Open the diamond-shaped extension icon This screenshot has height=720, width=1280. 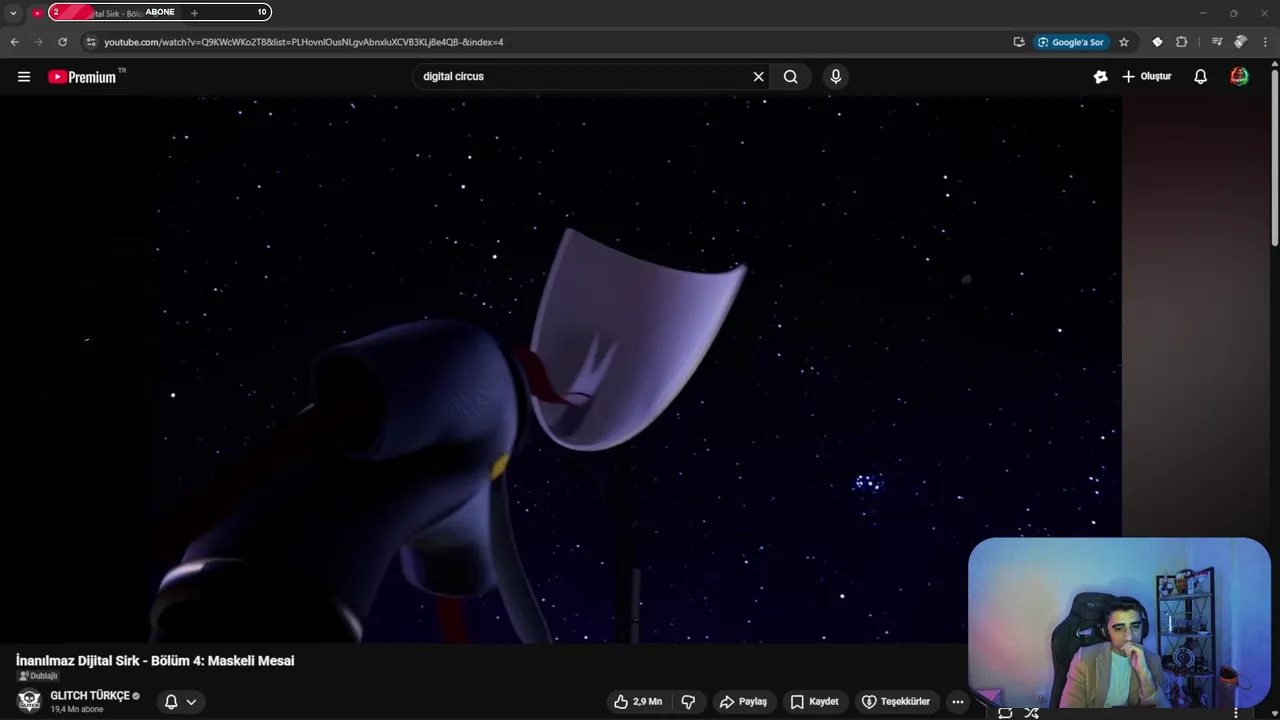(1157, 42)
